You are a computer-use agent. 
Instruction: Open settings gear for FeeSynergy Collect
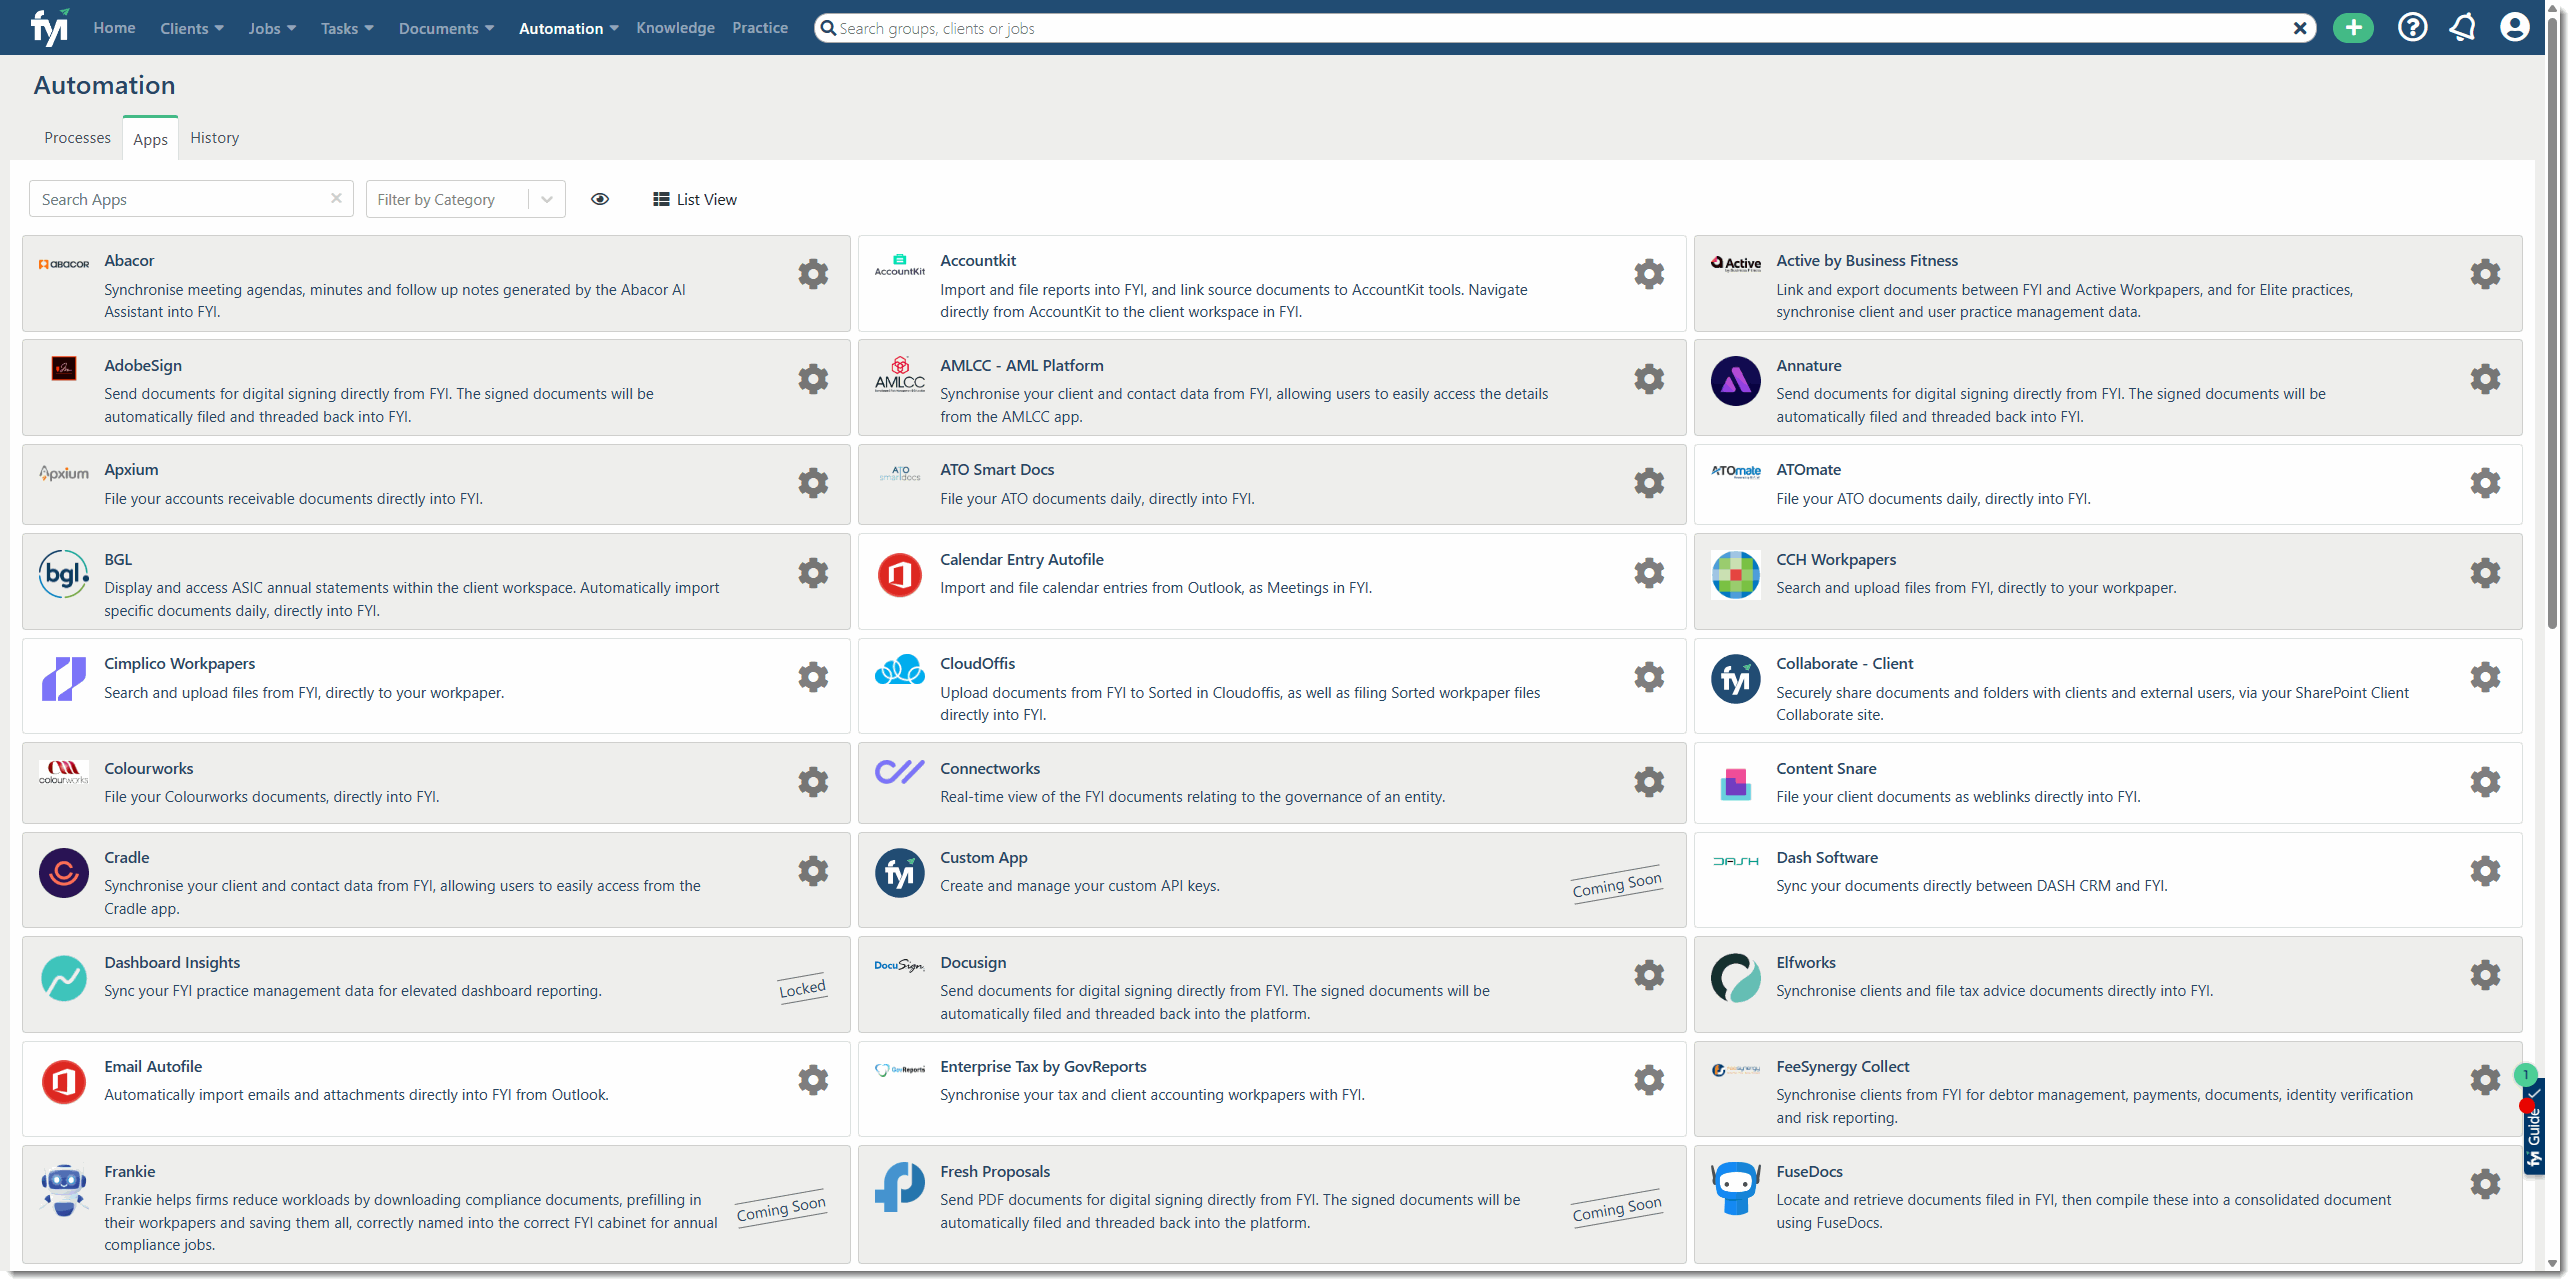tap(2485, 1080)
